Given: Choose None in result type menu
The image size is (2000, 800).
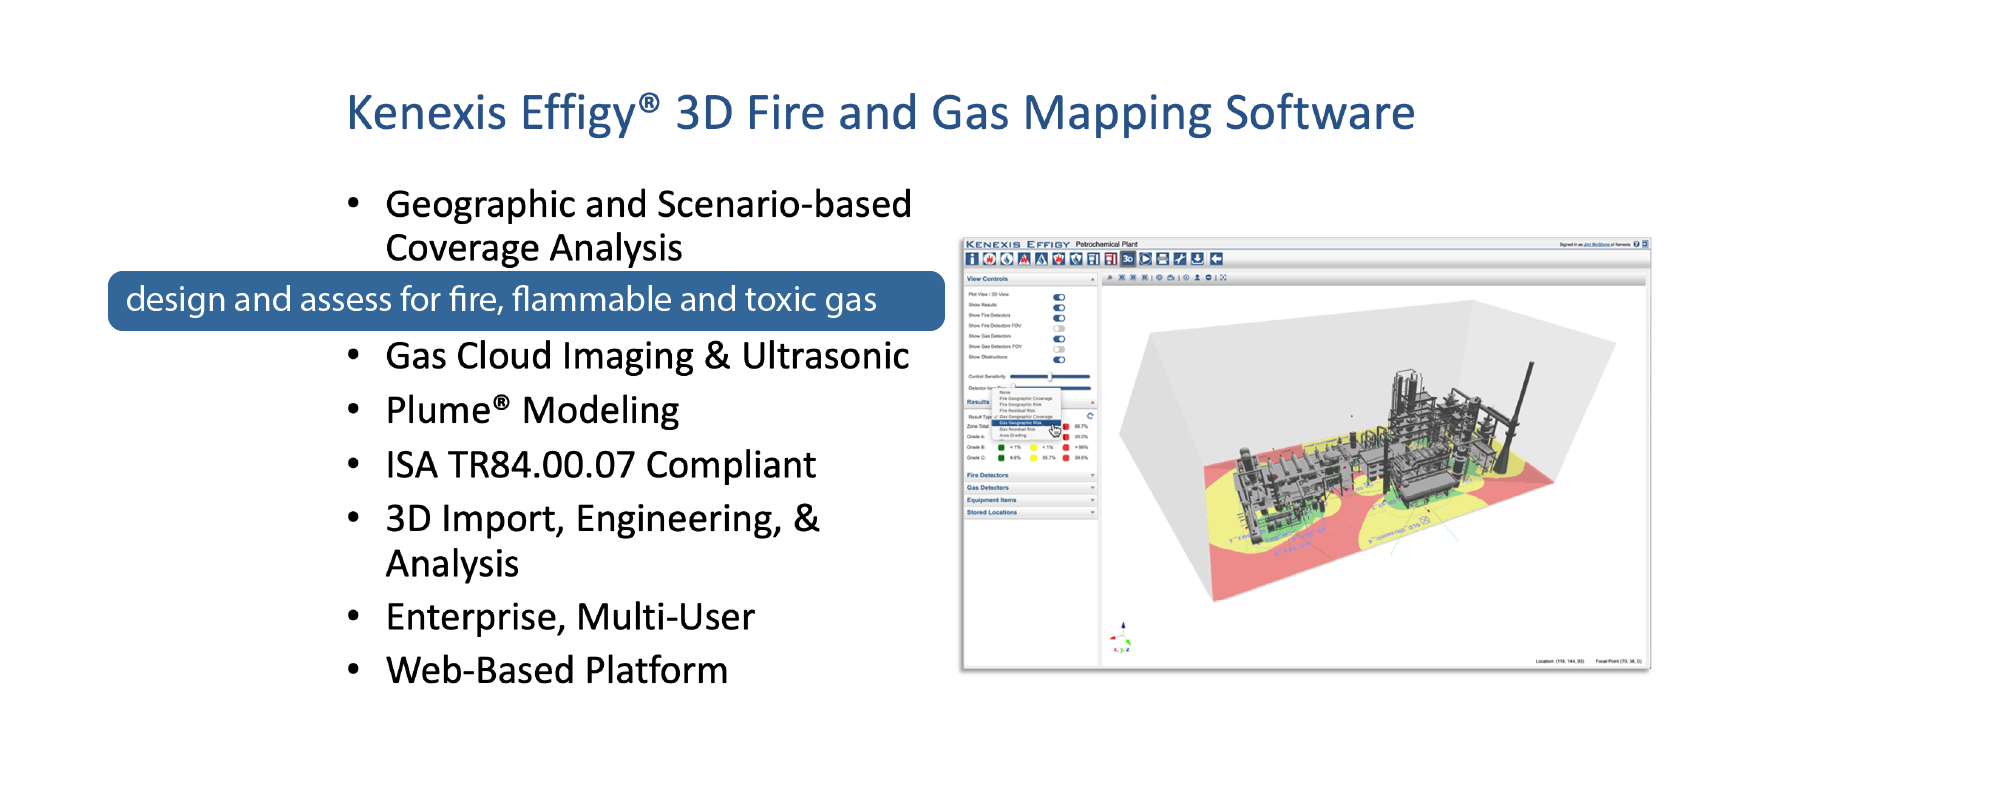Looking at the screenshot, I should 1005,392.
